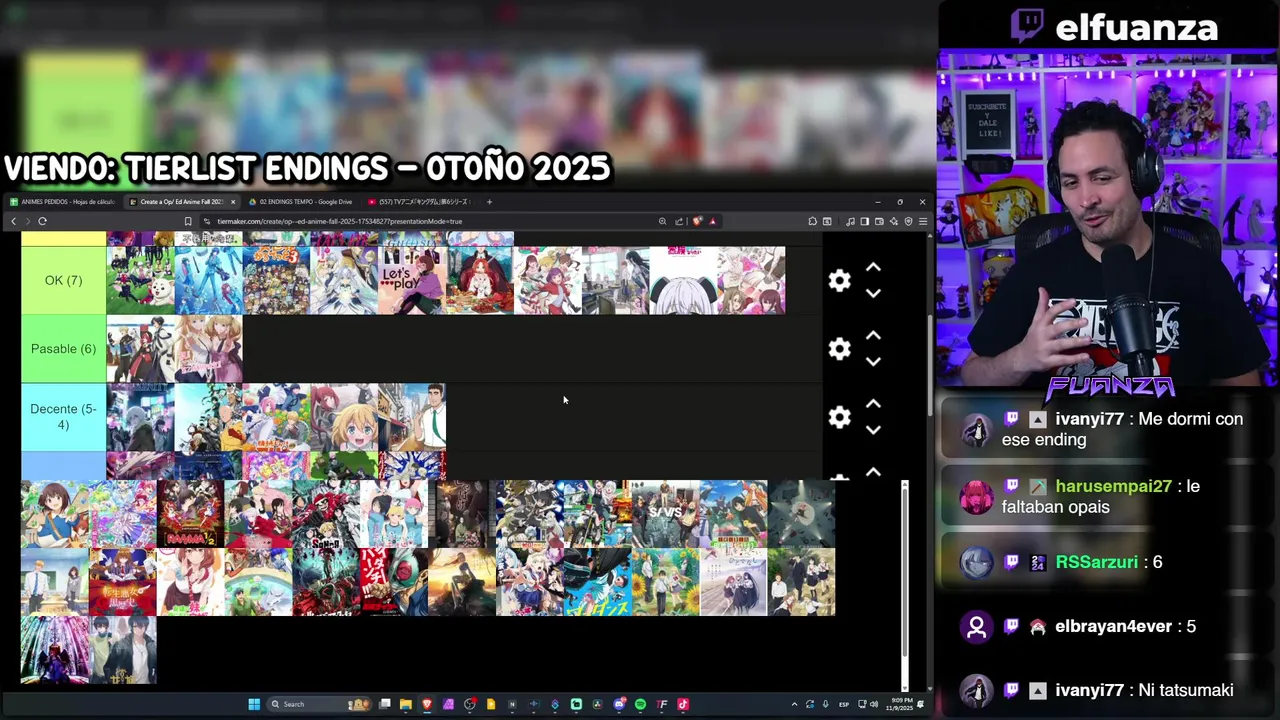This screenshot has height=720, width=1280.
Task: Select the Create a Op/Ed Anime Fall tab
Action: tap(181, 202)
